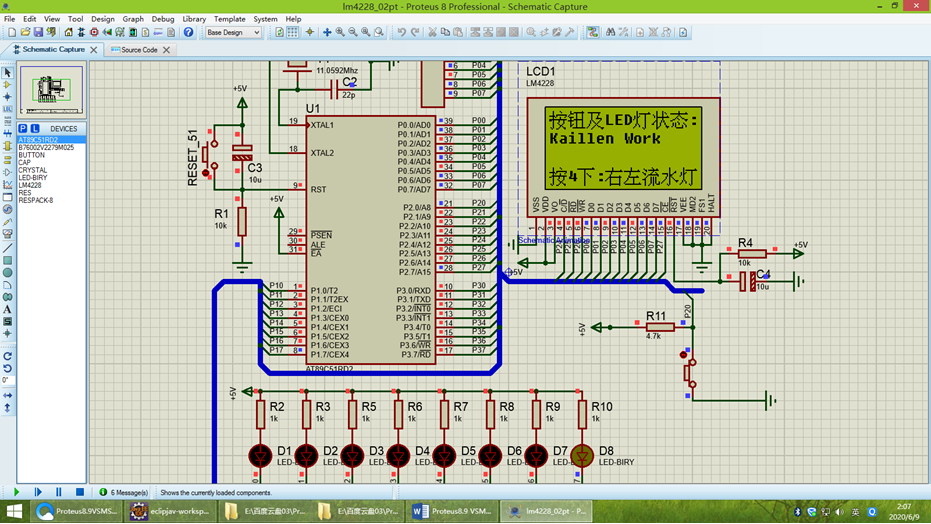Select the Component Mode tool
The height and width of the screenshot is (524, 931).
[x=7, y=85]
